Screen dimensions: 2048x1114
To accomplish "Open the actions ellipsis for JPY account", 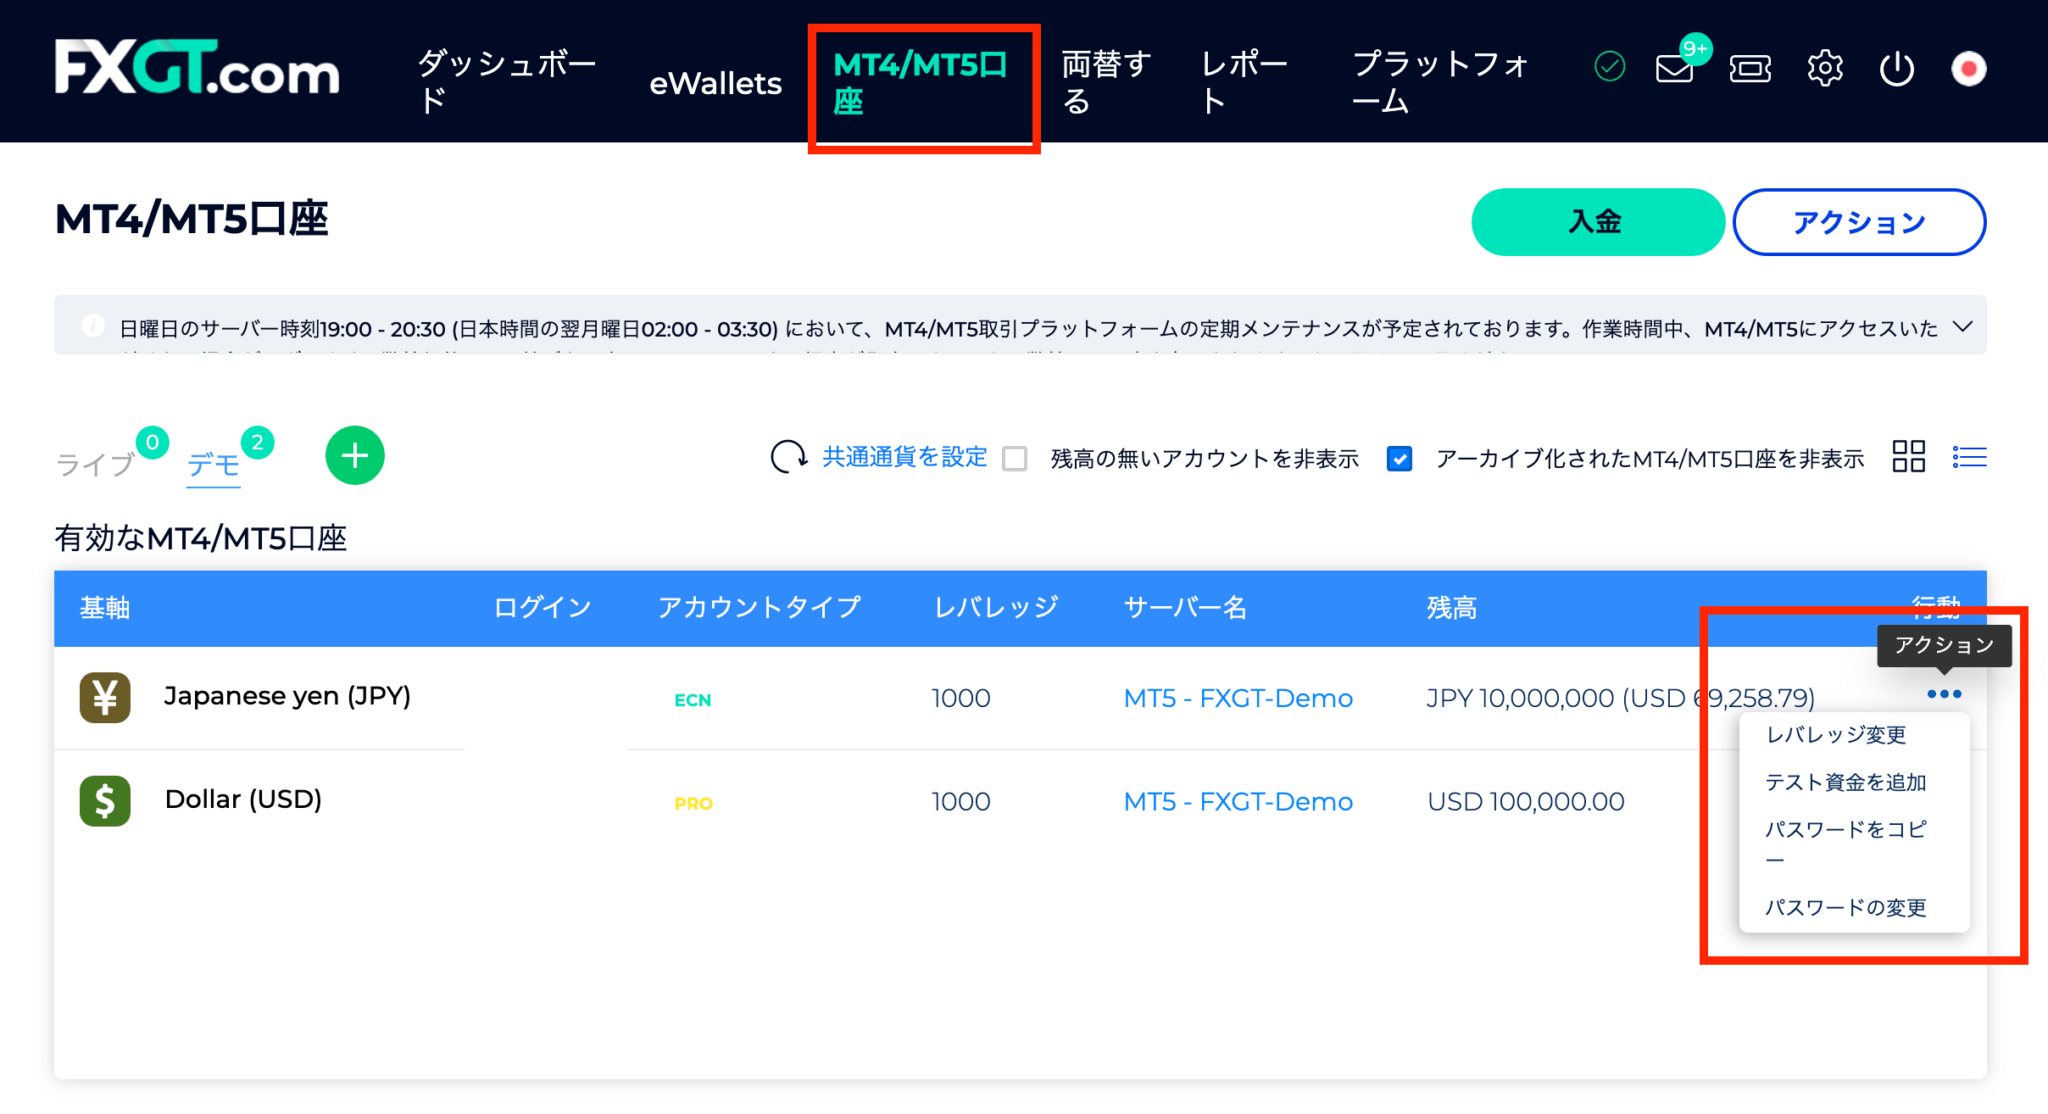I will pos(1943,693).
